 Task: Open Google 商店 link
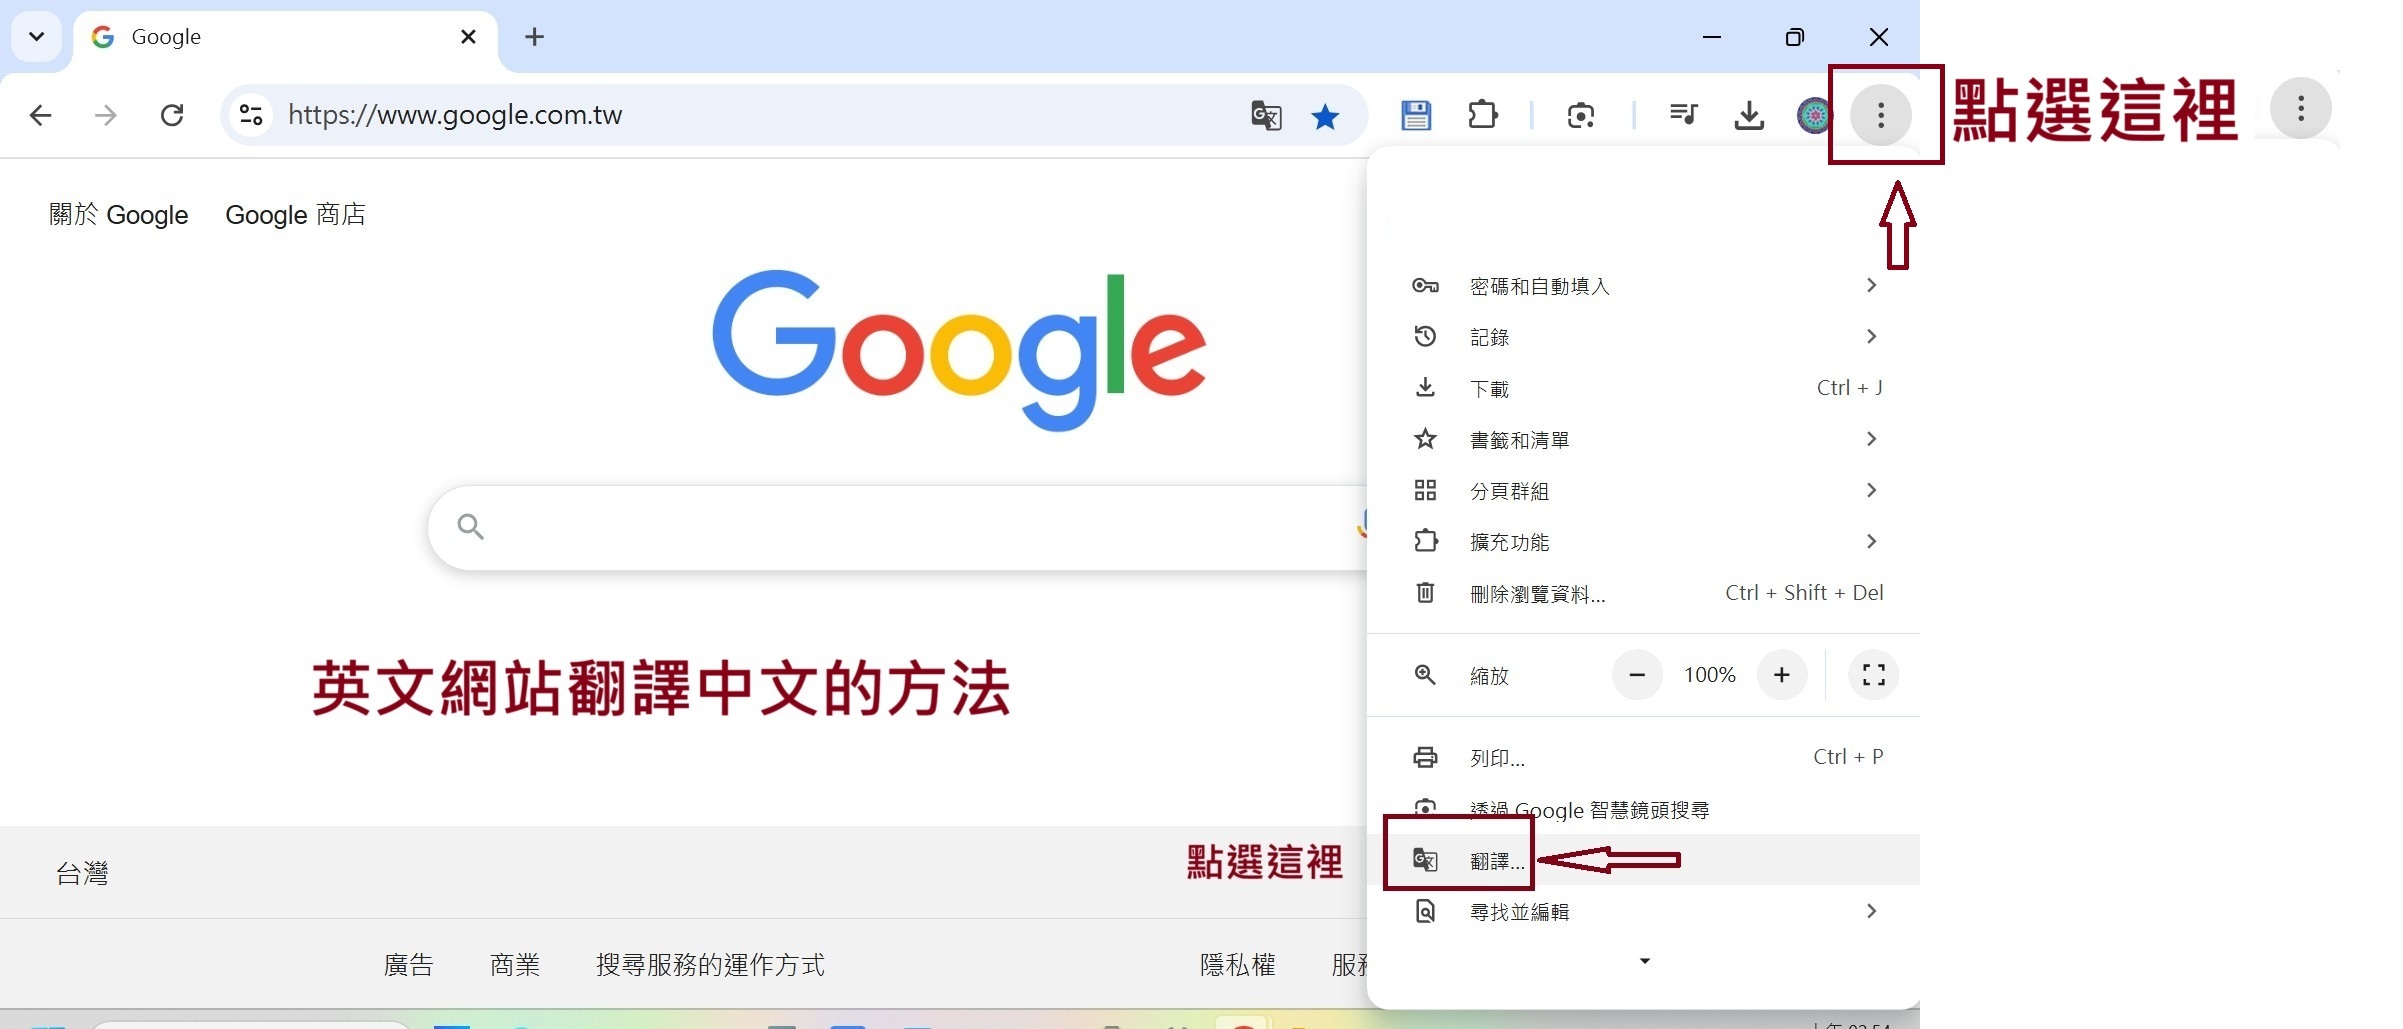pyautogui.click(x=295, y=215)
